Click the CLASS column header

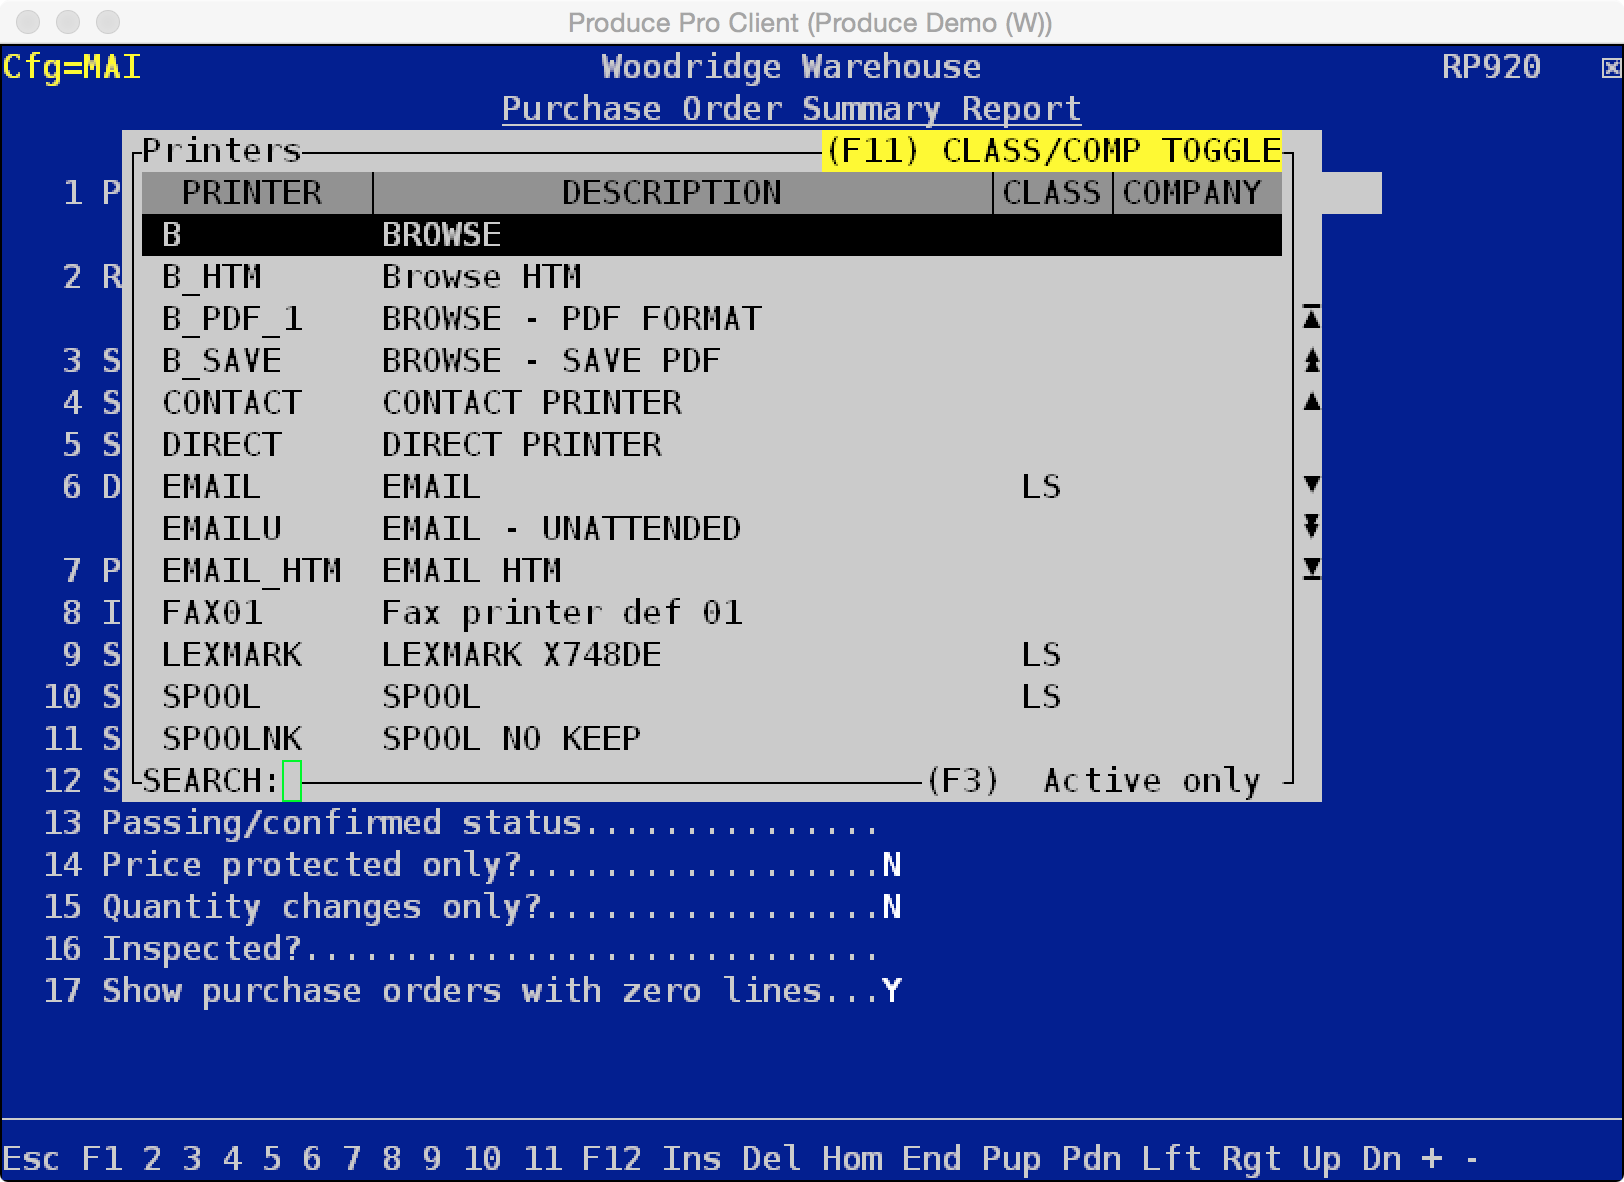tap(1053, 193)
